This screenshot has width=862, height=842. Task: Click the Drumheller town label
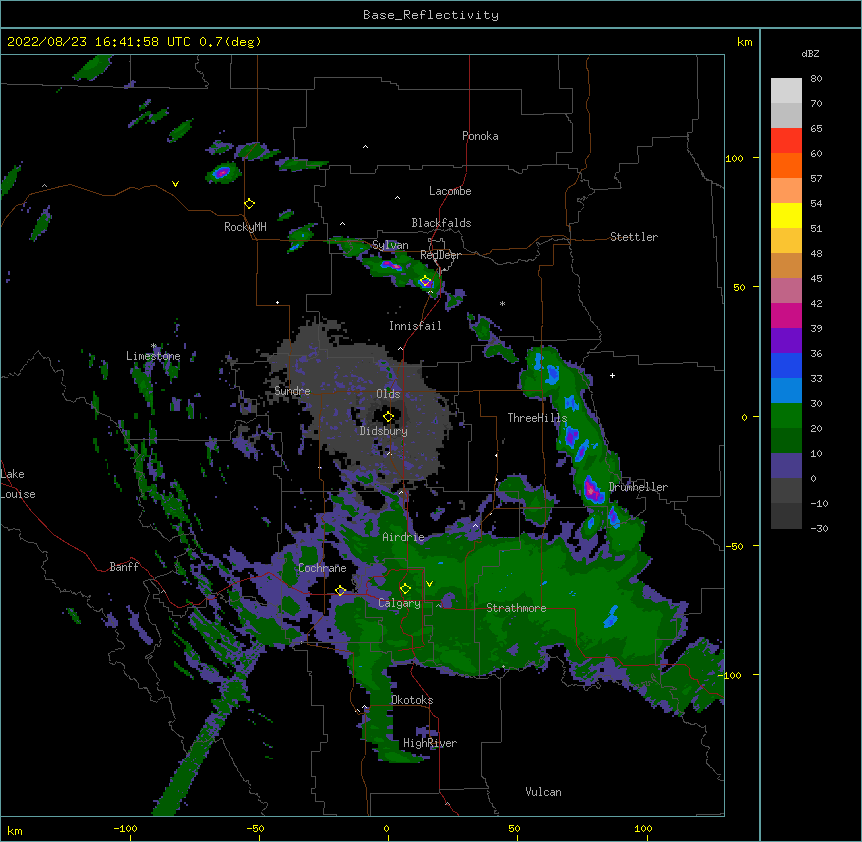(x=638, y=487)
